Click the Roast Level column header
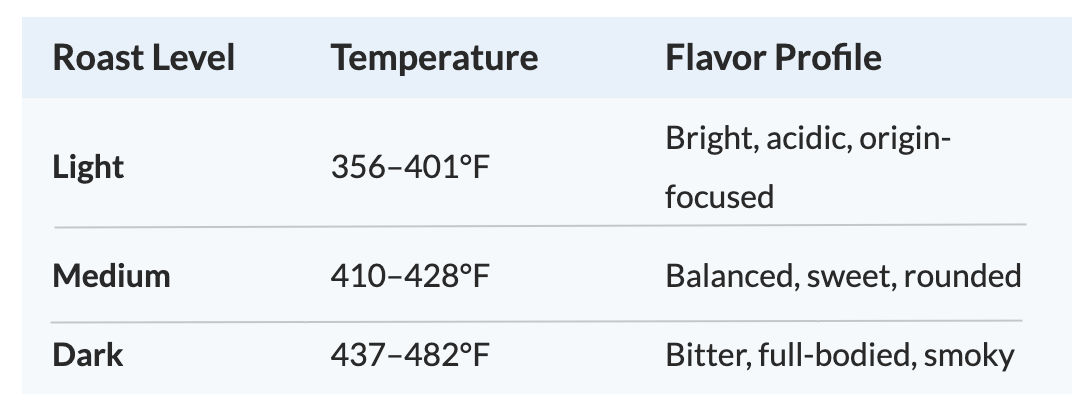This screenshot has width=1090, height=414. [x=144, y=58]
